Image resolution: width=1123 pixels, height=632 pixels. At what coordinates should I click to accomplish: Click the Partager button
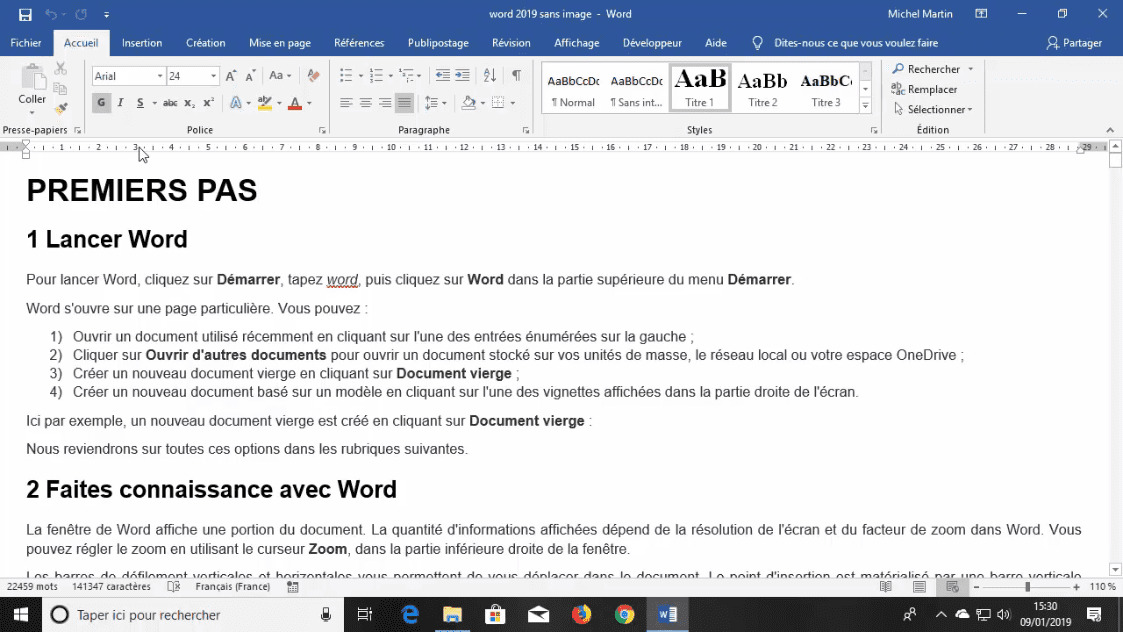click(x=1074, y=43)
